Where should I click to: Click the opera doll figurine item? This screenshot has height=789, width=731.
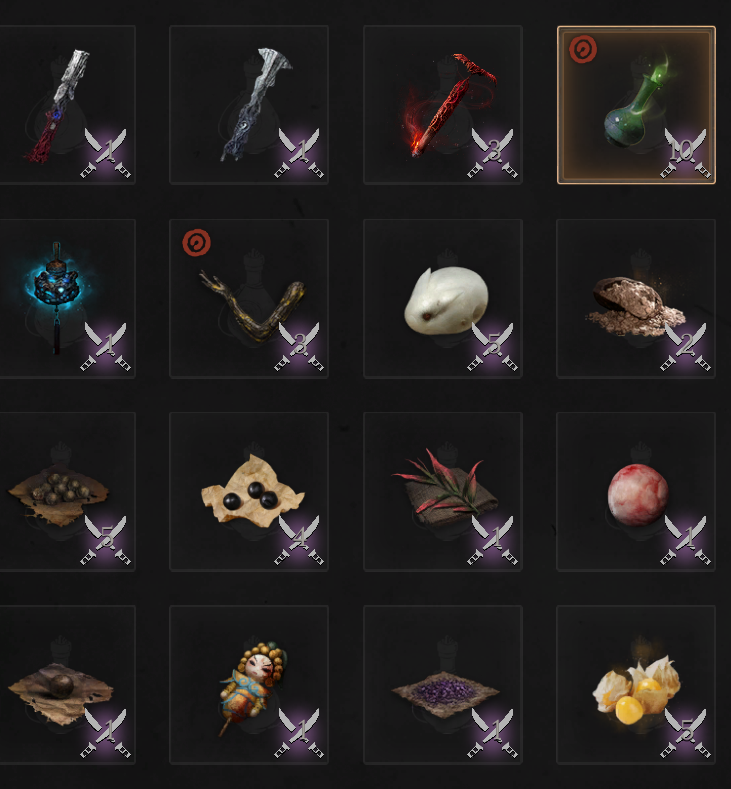(x=249, y=685)
